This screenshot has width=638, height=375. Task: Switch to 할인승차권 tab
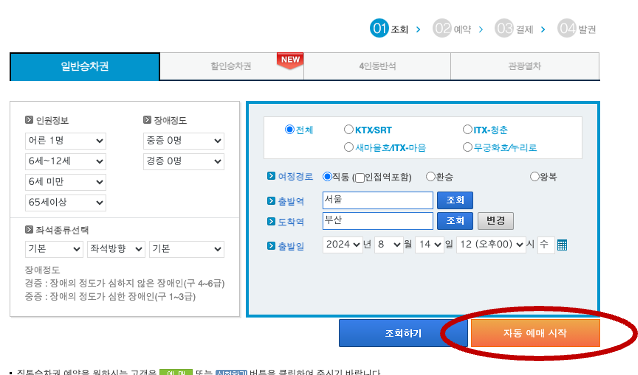coord(231,66)
